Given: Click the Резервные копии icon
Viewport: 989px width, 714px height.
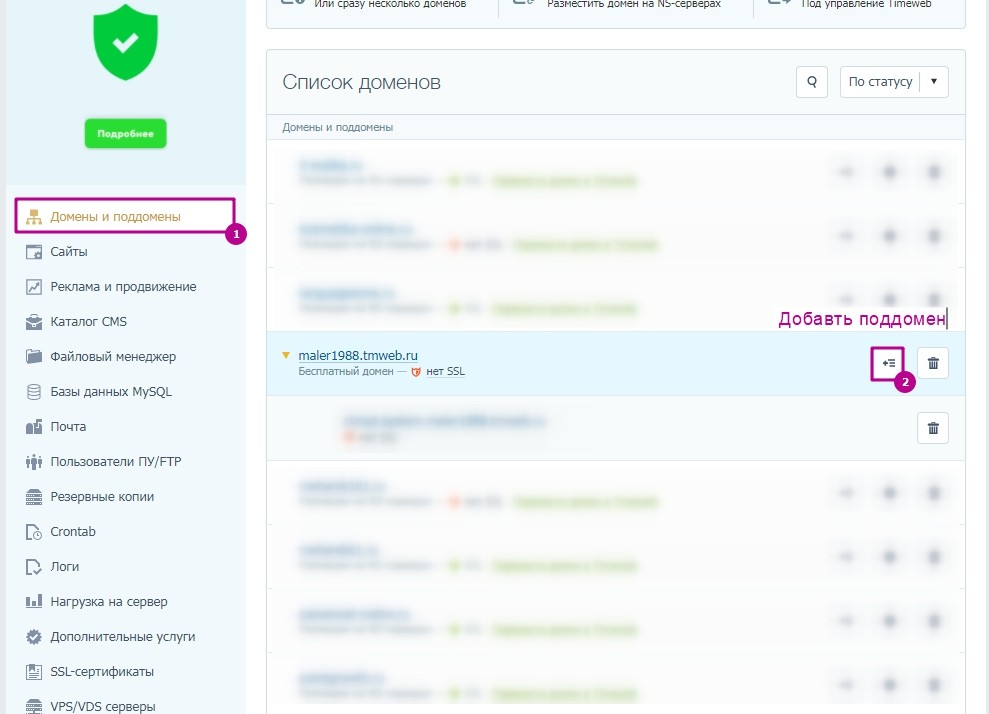Looking at the screenshot, I should pyautogui.click(x=33, y=497).
